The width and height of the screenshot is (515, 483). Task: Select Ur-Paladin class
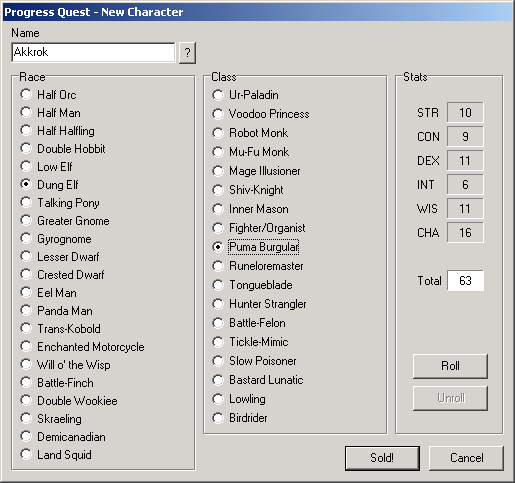[x=245, y=95]
